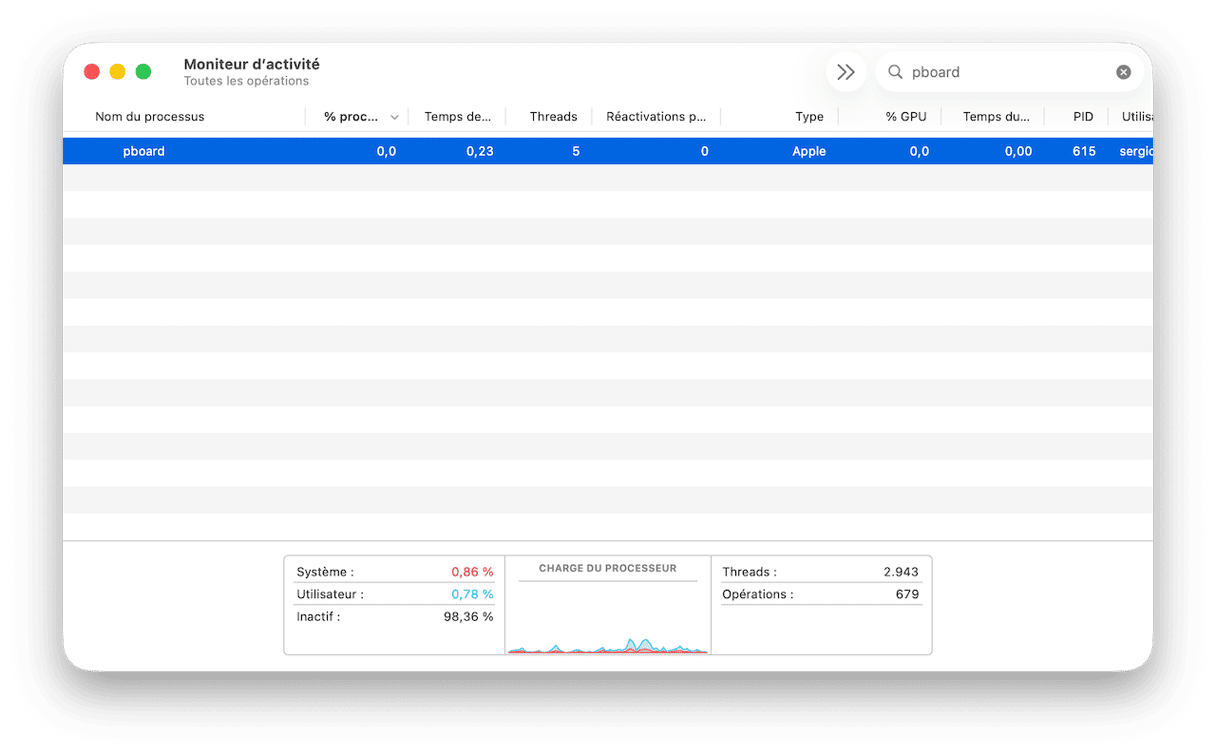1216x754 pixels.
Task: Minimize window with the yellow button
Action: [x=118, y=72]
